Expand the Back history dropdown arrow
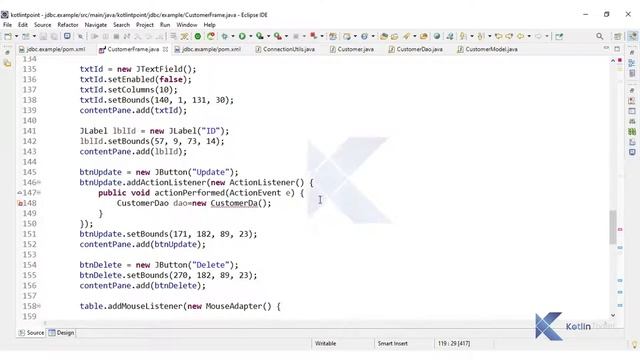This screenshot has width=640, height=360. click(x=529, y=36)
